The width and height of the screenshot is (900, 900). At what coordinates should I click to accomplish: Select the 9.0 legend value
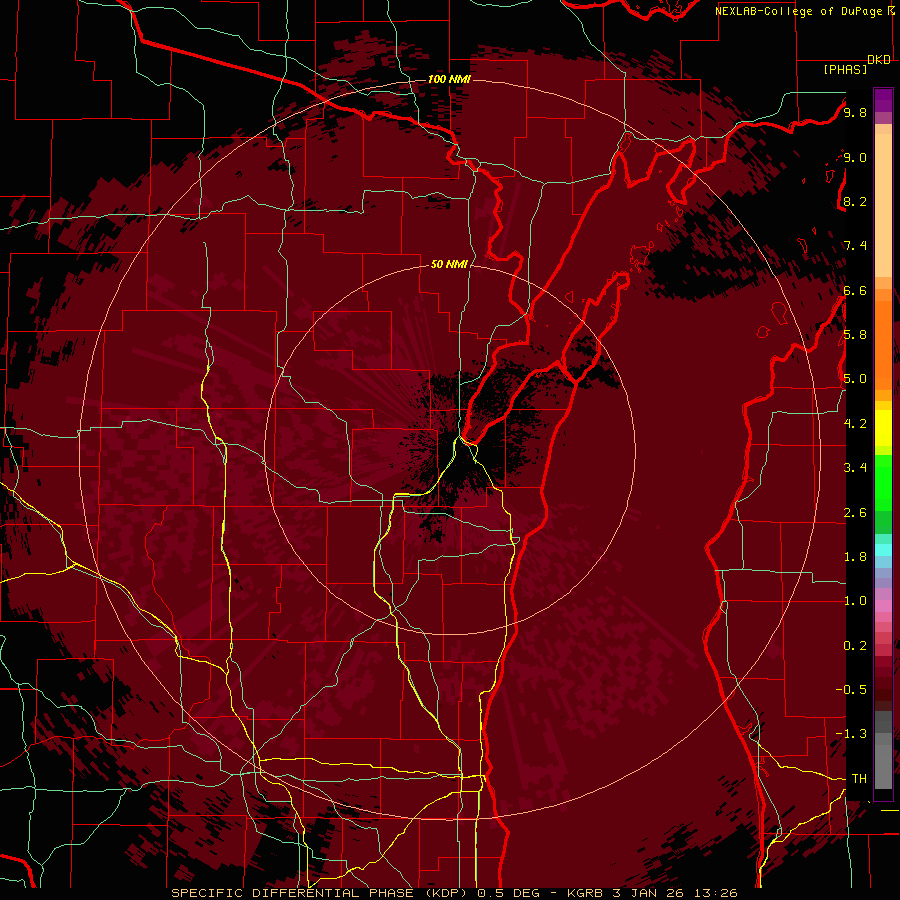point(855,157)
